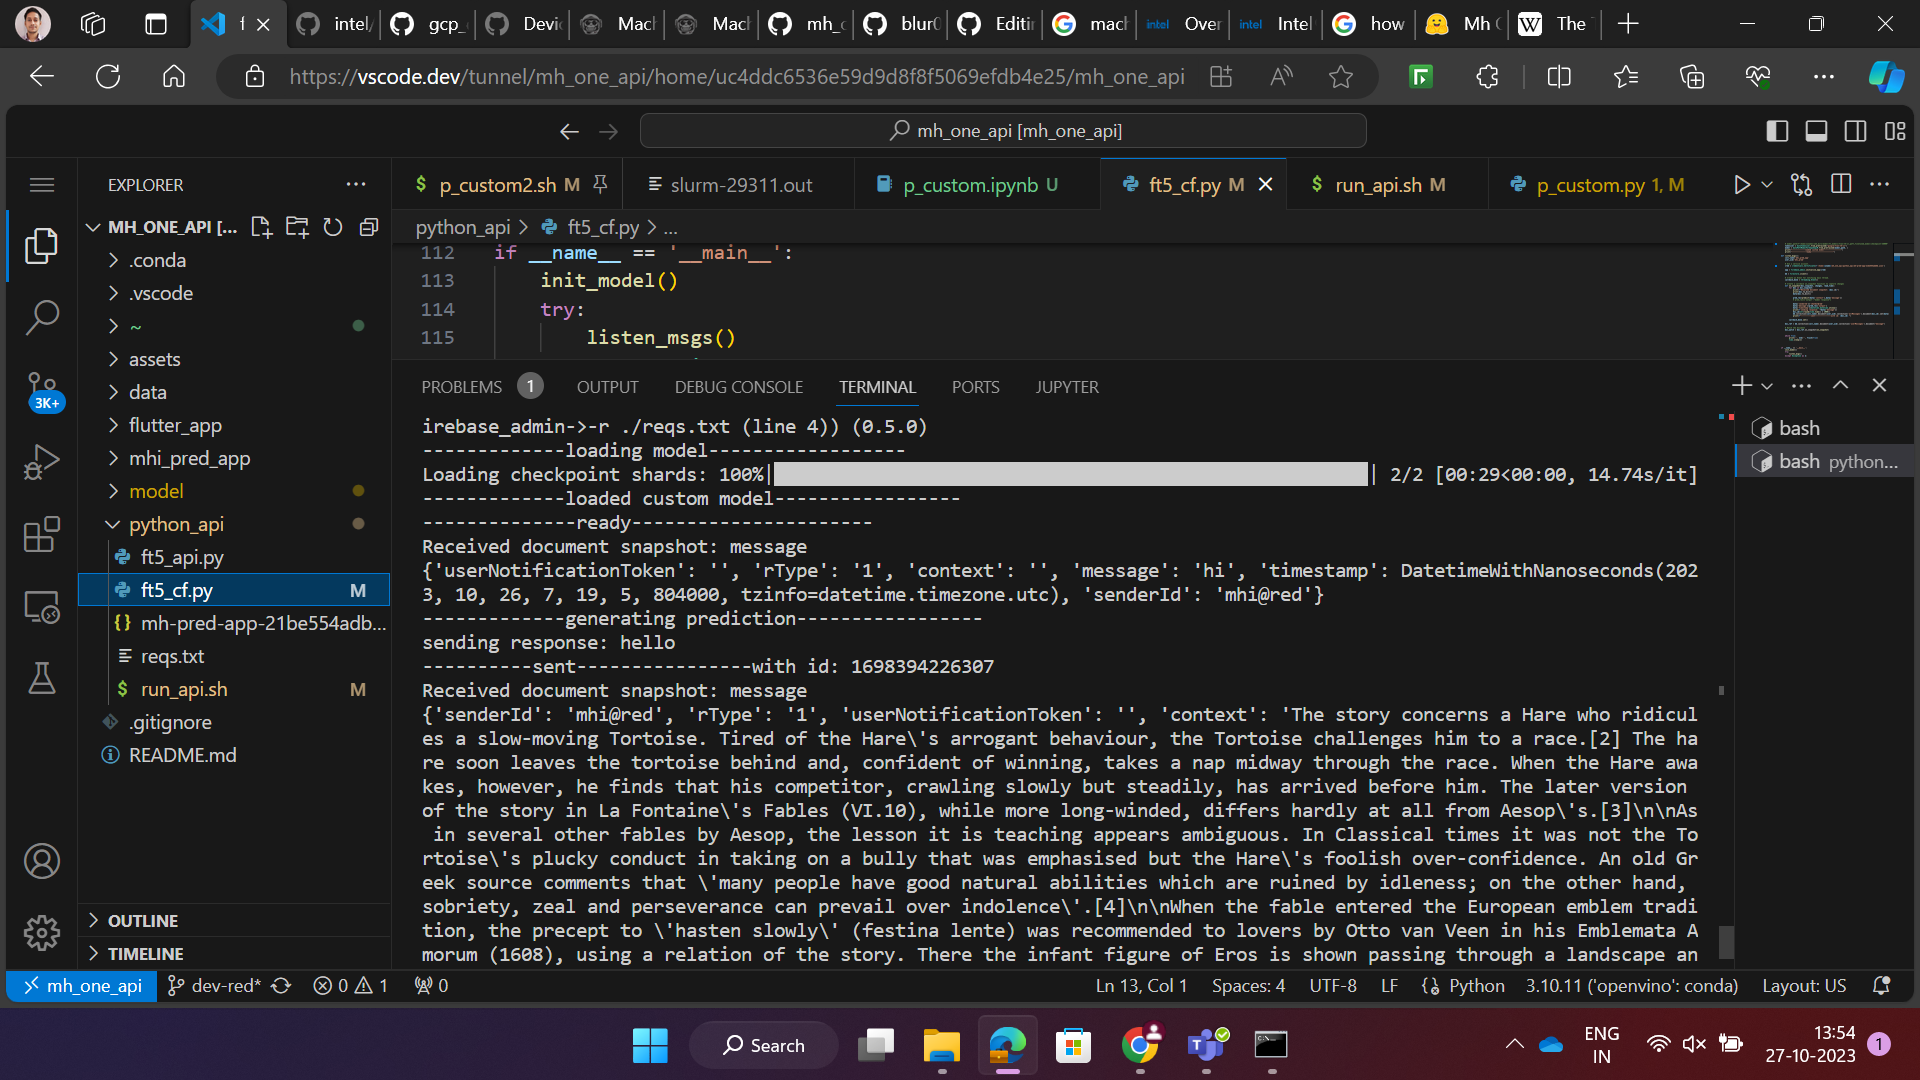Open the Source Control view

click(42, 390)
